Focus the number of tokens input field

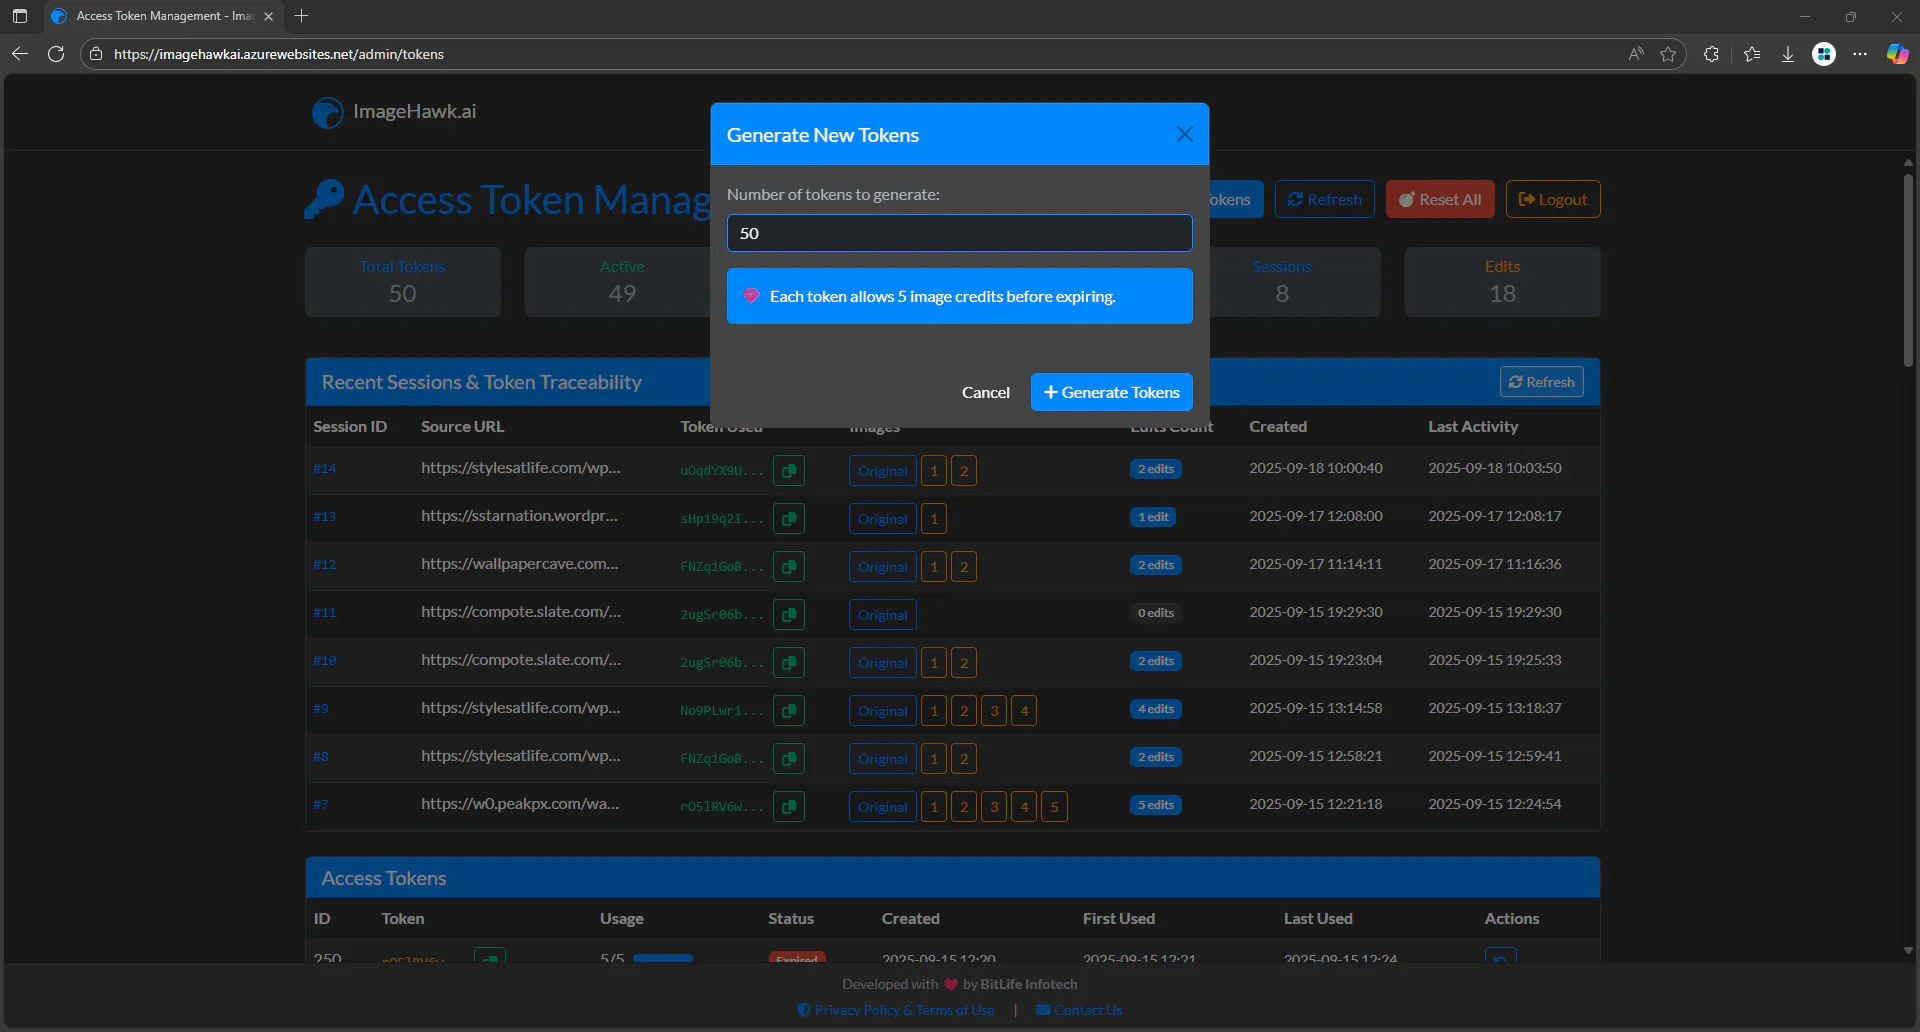[960, 233]
